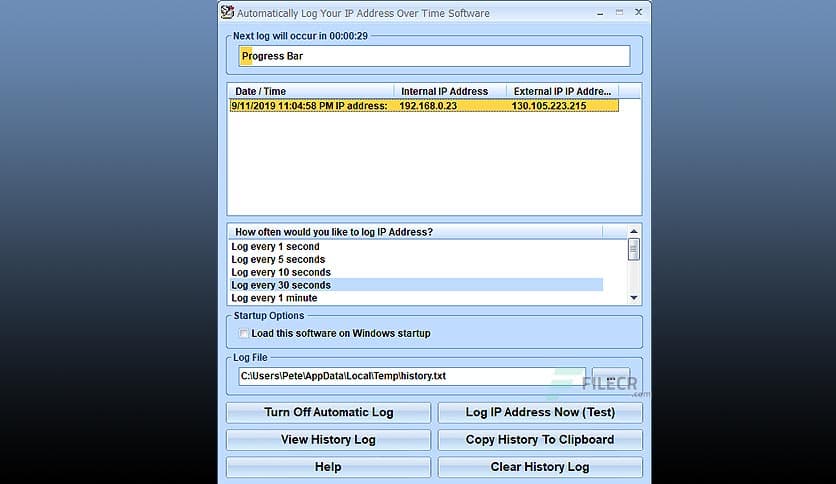Maximize the IP log window
The image size is (836, 484).
point(619,12)
